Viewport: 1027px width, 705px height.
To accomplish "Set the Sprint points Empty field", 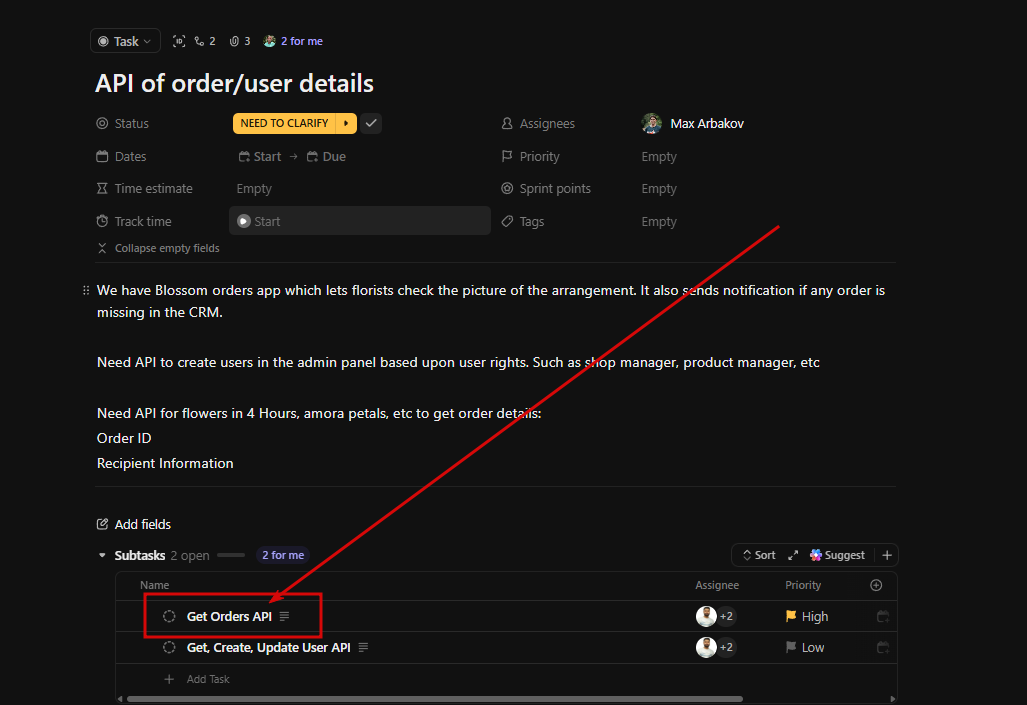I will (659, 189).
